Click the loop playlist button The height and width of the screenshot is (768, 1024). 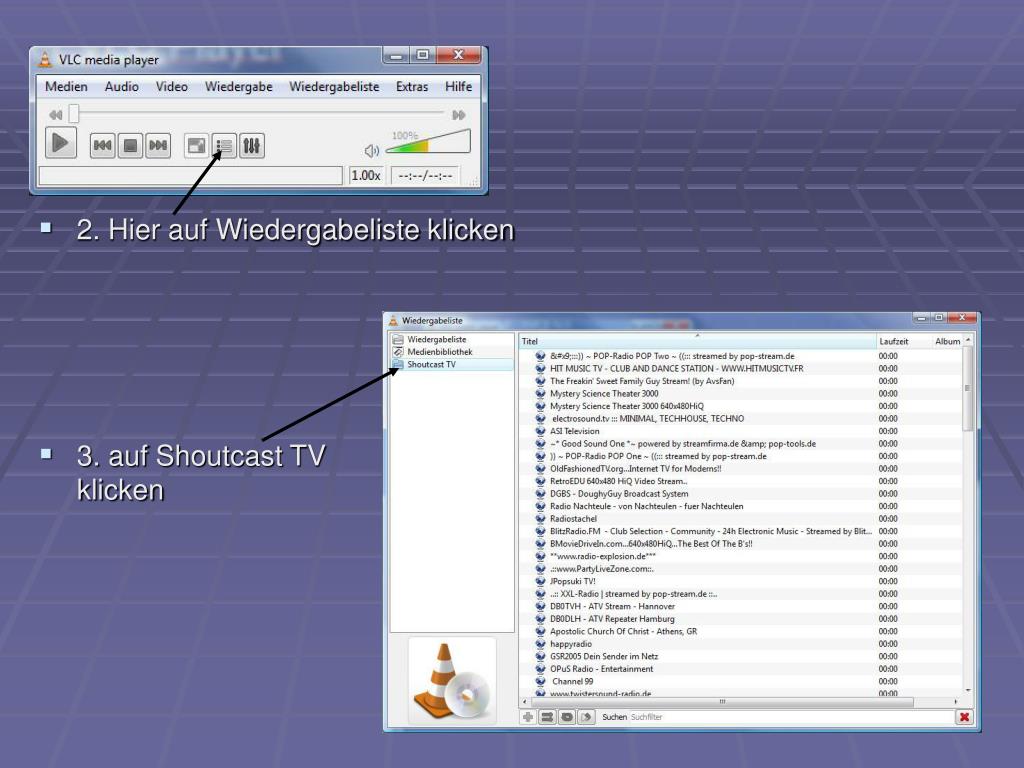[x=567, y=717]
